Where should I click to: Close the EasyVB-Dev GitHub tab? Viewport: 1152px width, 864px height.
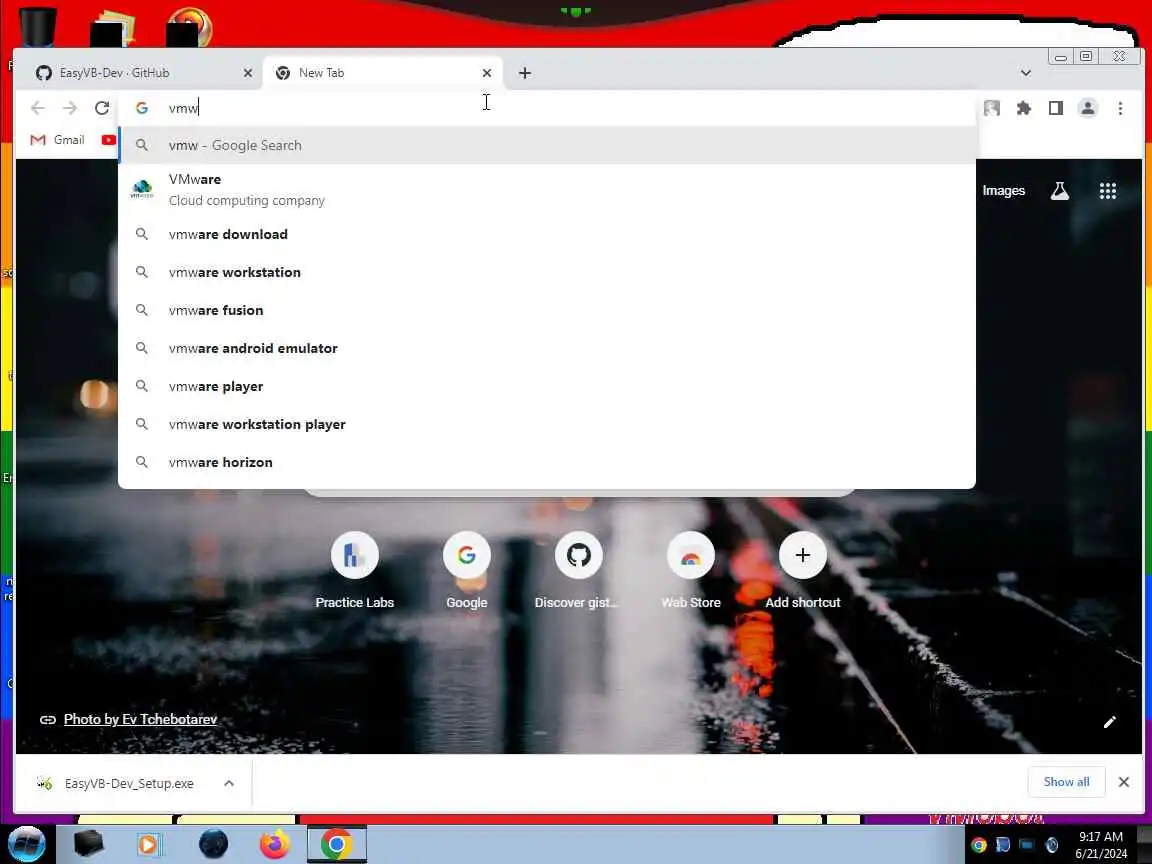248,73
